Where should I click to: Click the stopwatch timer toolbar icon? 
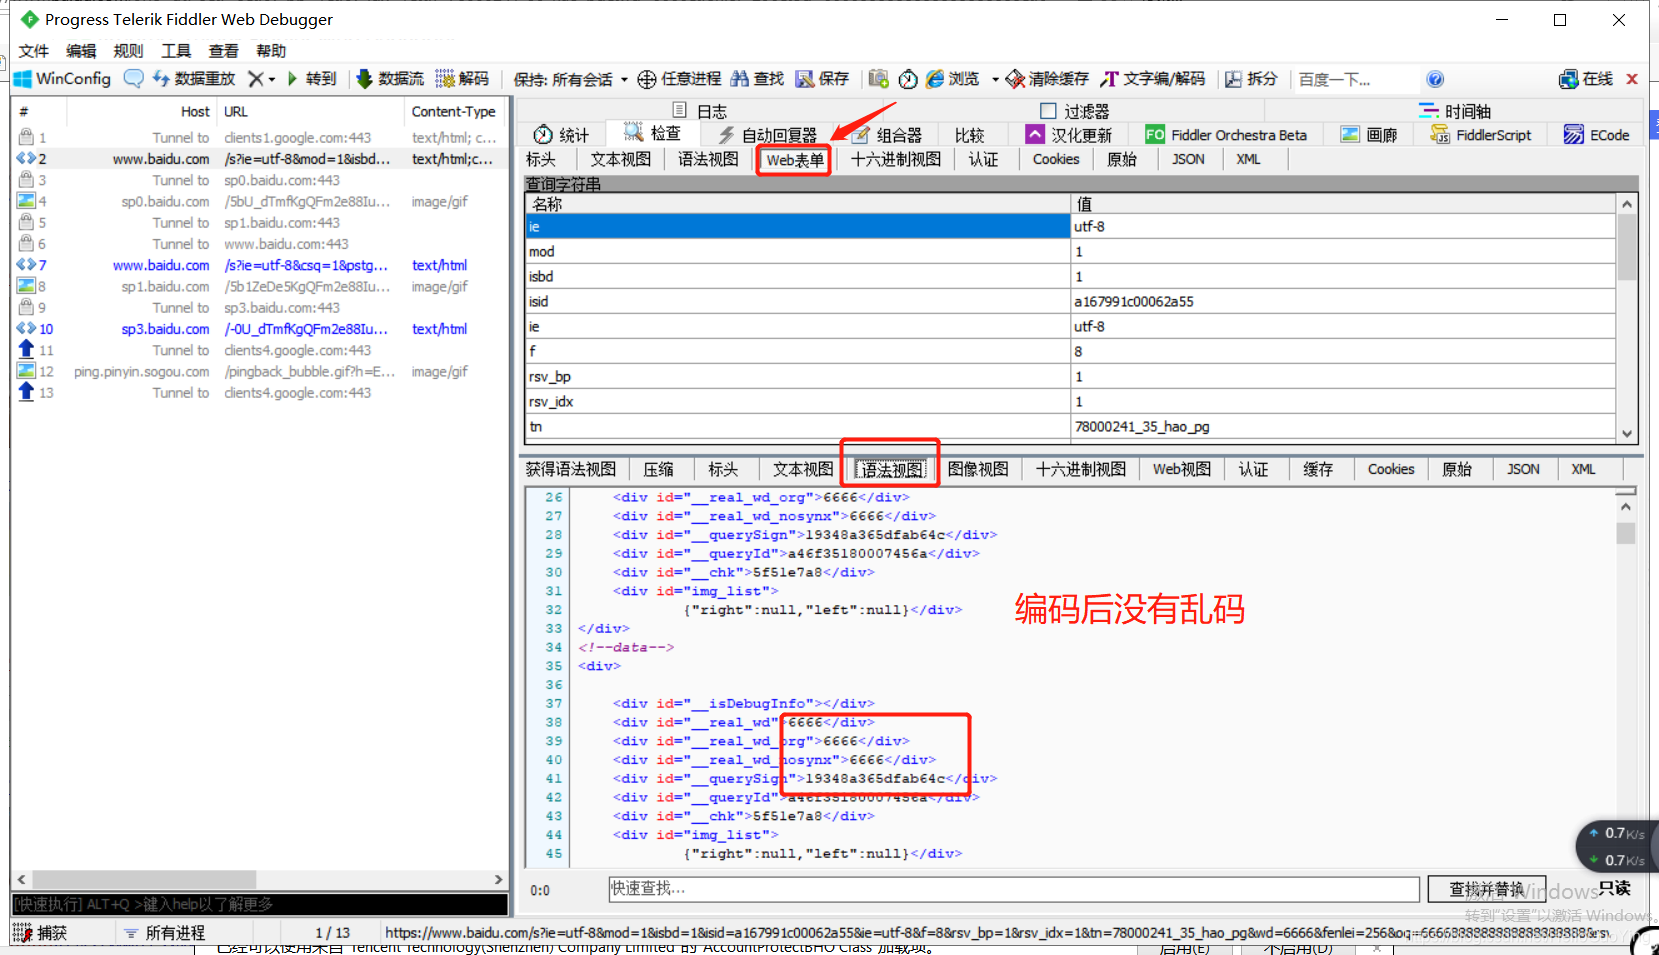(908, 79)
